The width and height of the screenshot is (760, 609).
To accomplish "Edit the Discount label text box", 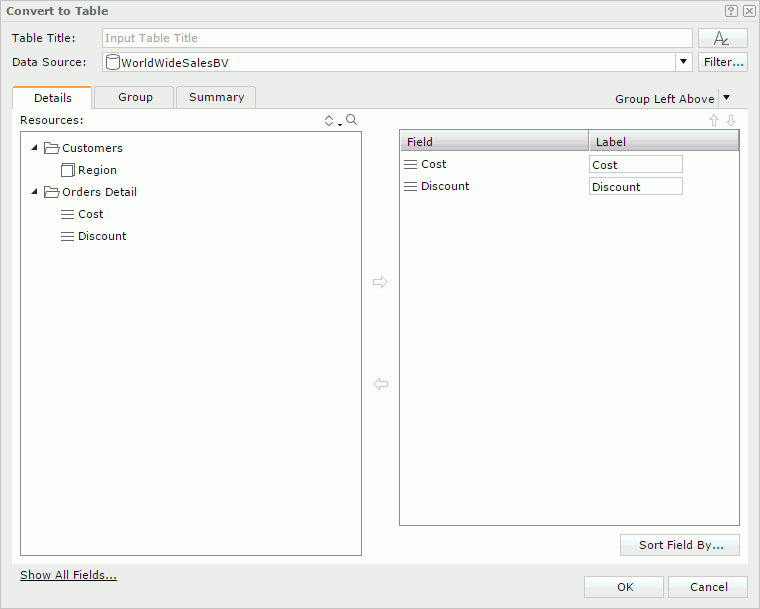I will [x=635, y=187].
